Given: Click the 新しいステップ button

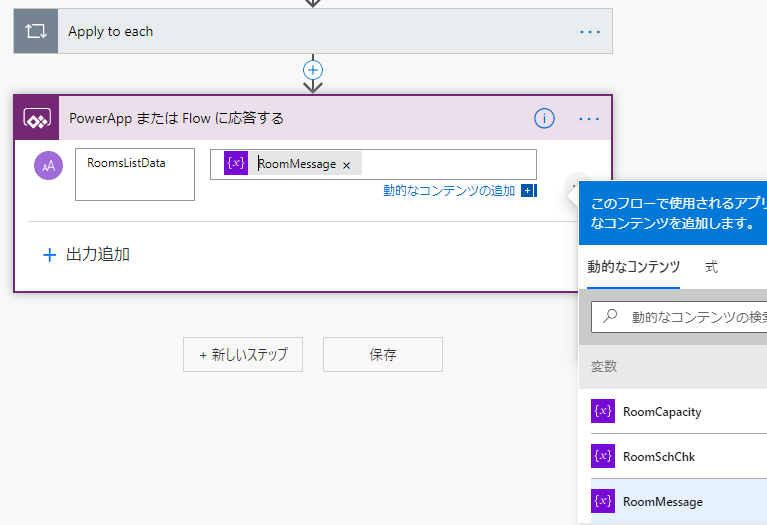Looking at the screenshot, I should pos(243,354).
